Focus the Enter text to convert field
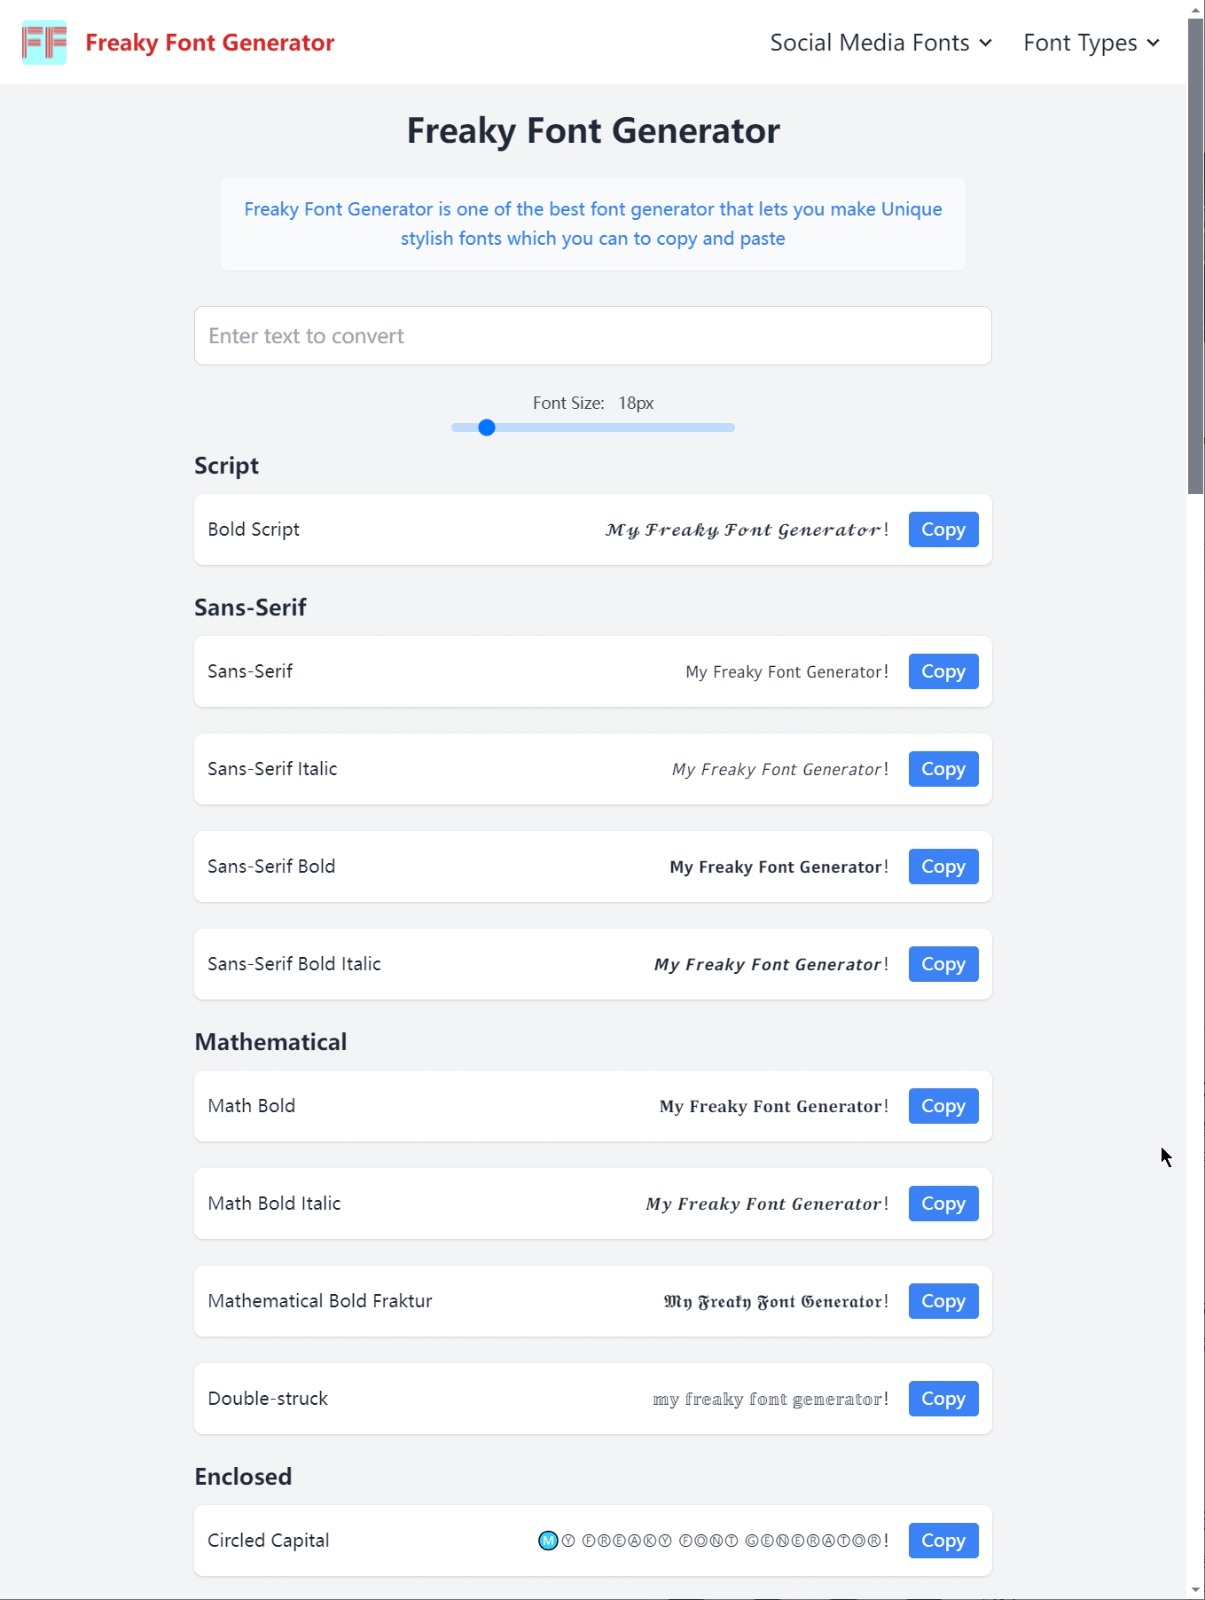 [592, 336]
